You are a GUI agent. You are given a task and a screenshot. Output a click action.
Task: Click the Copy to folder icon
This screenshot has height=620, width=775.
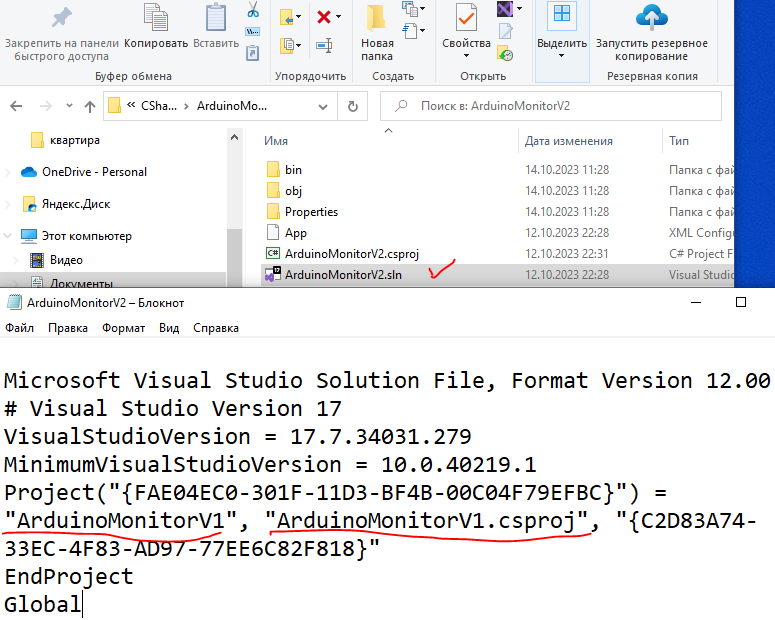pos(287,45)
